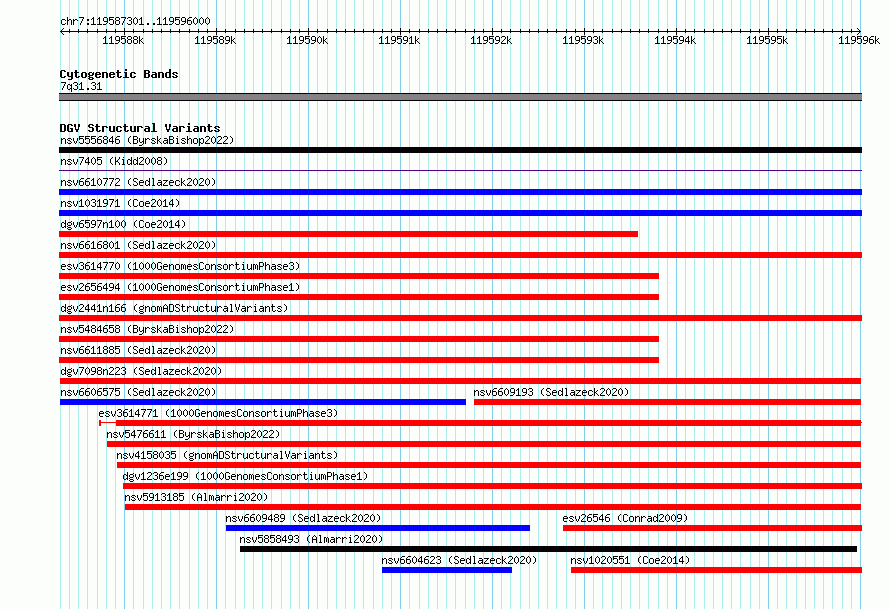The image size is (890, 609).
Task: Open nsv5476611 (ByrskaBishop2022) variant
Action: coord(193,434)
